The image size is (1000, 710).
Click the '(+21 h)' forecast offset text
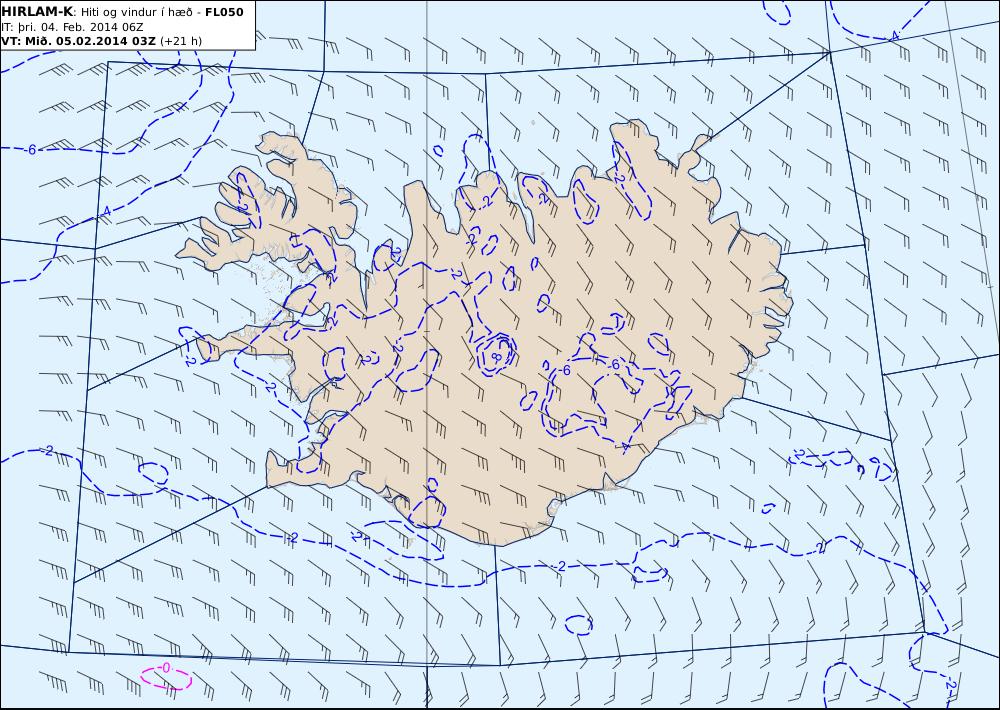(180, 41)
